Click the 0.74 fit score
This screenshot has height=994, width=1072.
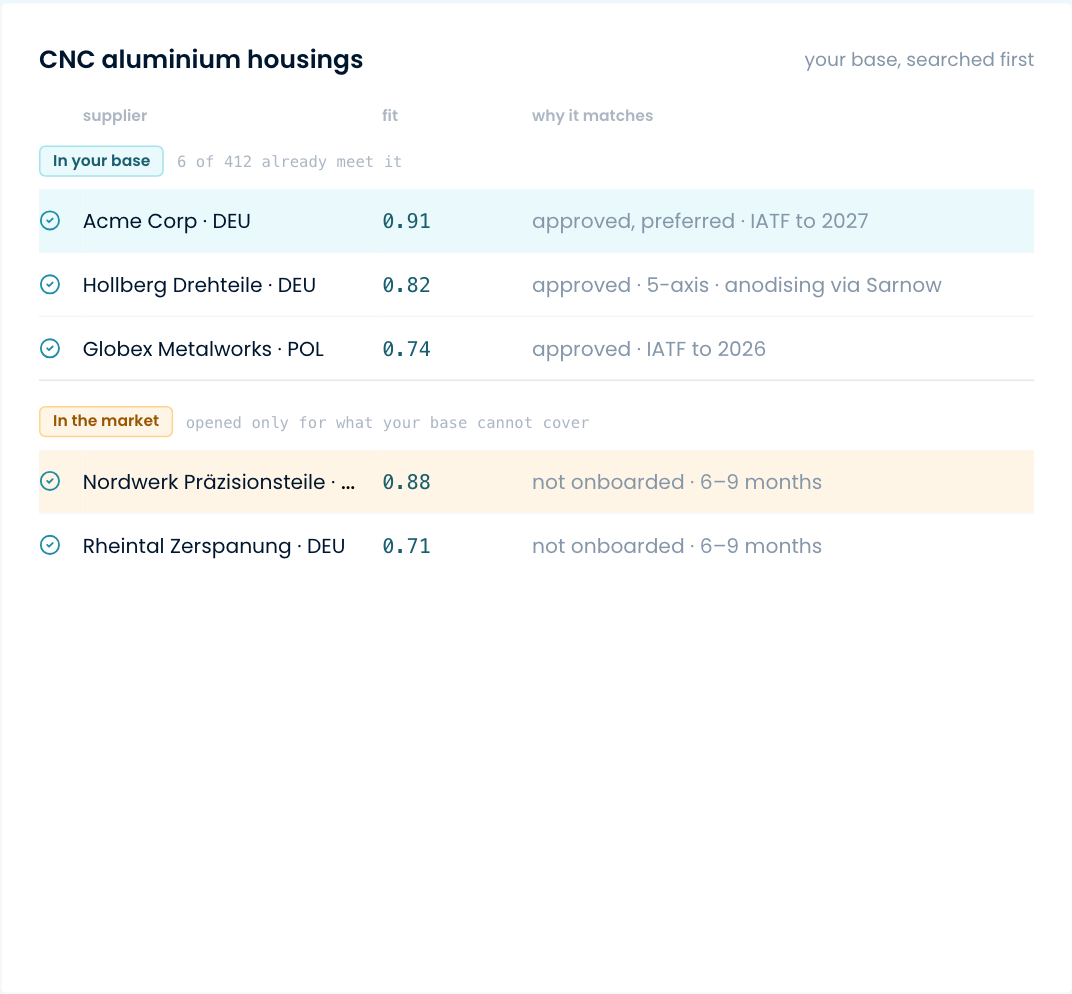(406, 349)
